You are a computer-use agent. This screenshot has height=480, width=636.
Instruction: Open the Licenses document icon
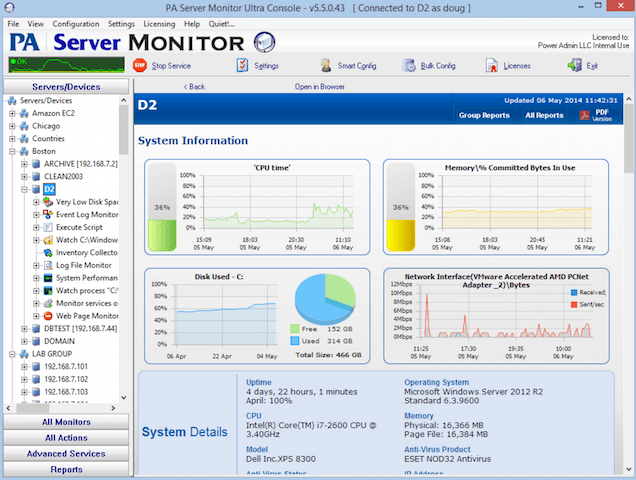click(492, 65)
